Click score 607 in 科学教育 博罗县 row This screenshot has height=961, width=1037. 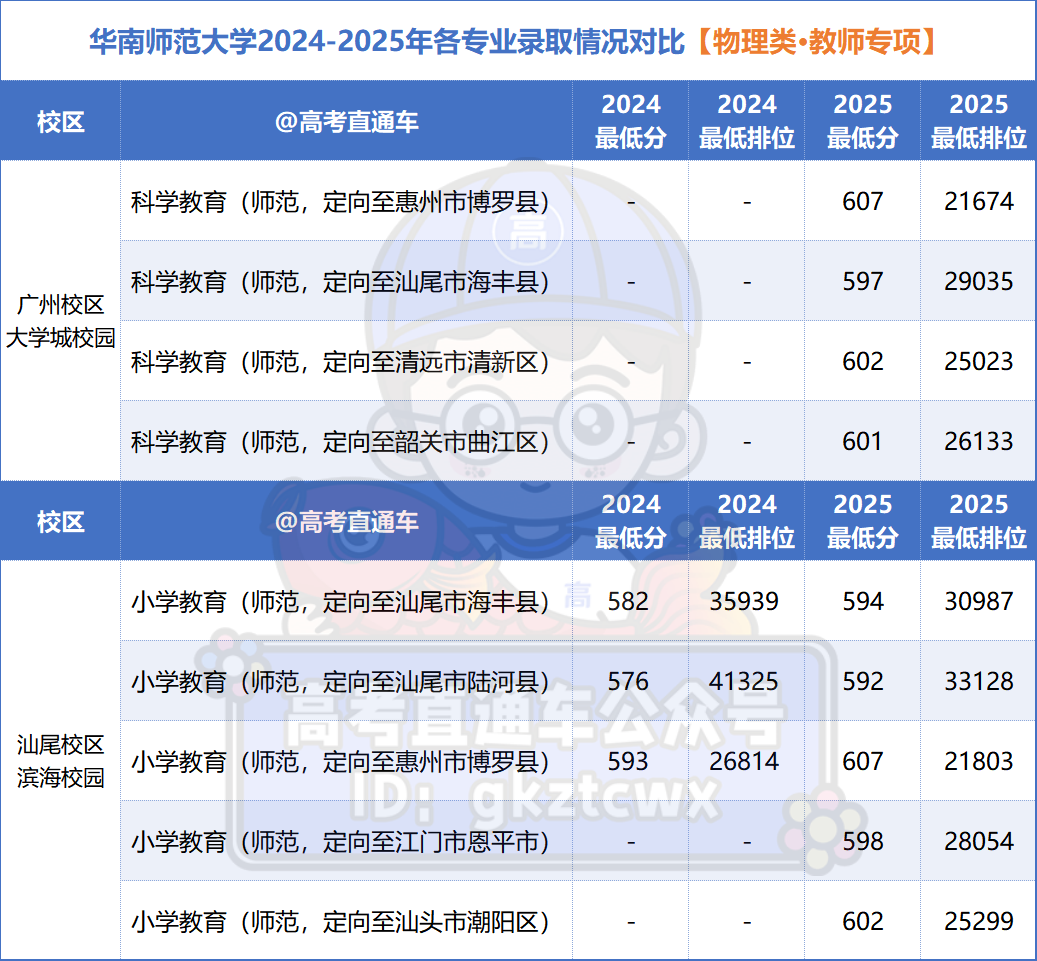862,201
